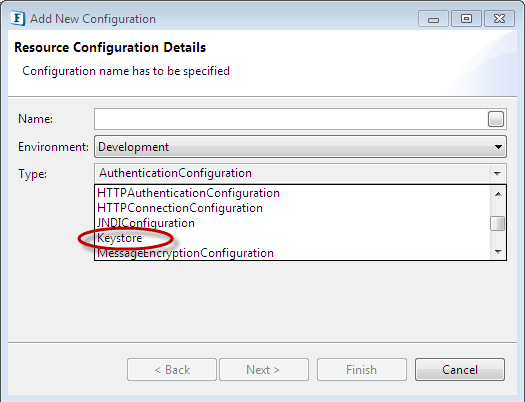Click the list scrollbar up arrow
This screenshot has width=525, height=402.
pyautogui.click(x=498, y=194)
